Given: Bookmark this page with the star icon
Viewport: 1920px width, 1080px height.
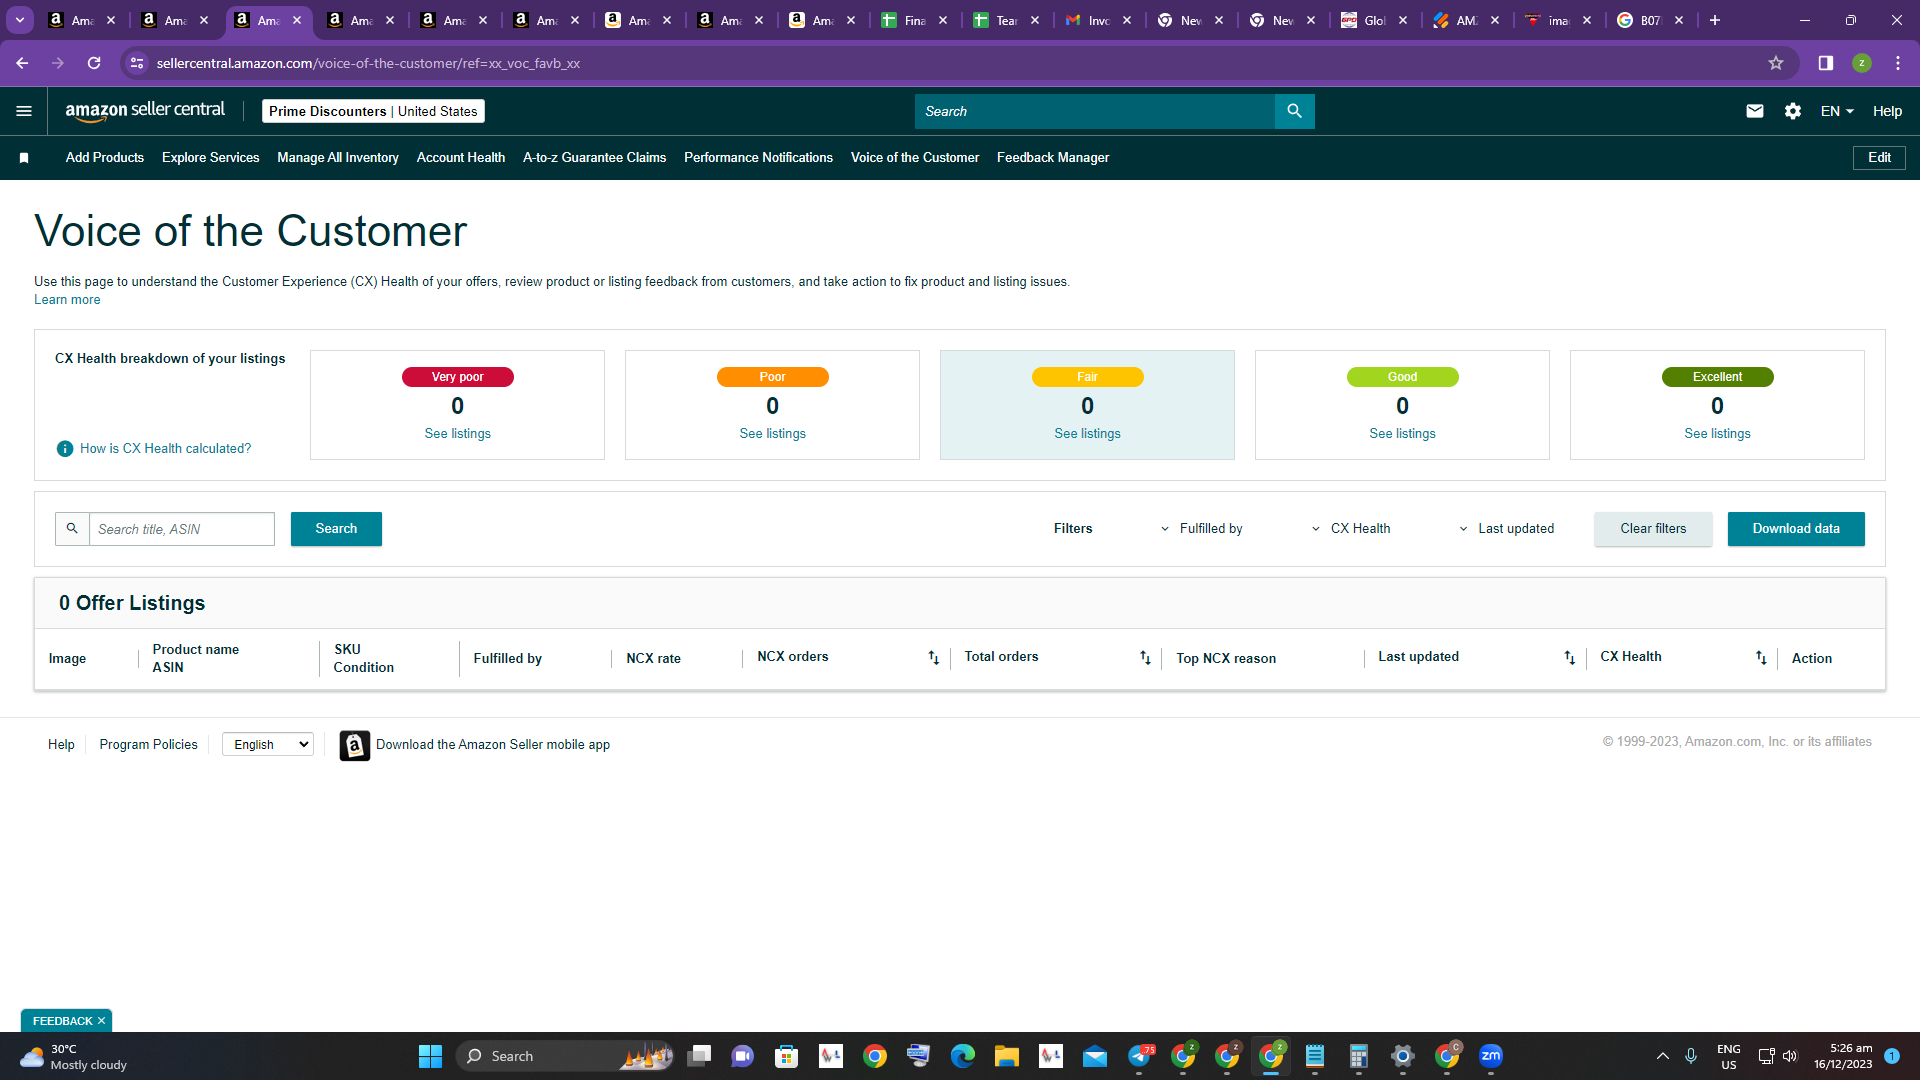Looking at the screenshot, I should click(x=1776, y=63).
